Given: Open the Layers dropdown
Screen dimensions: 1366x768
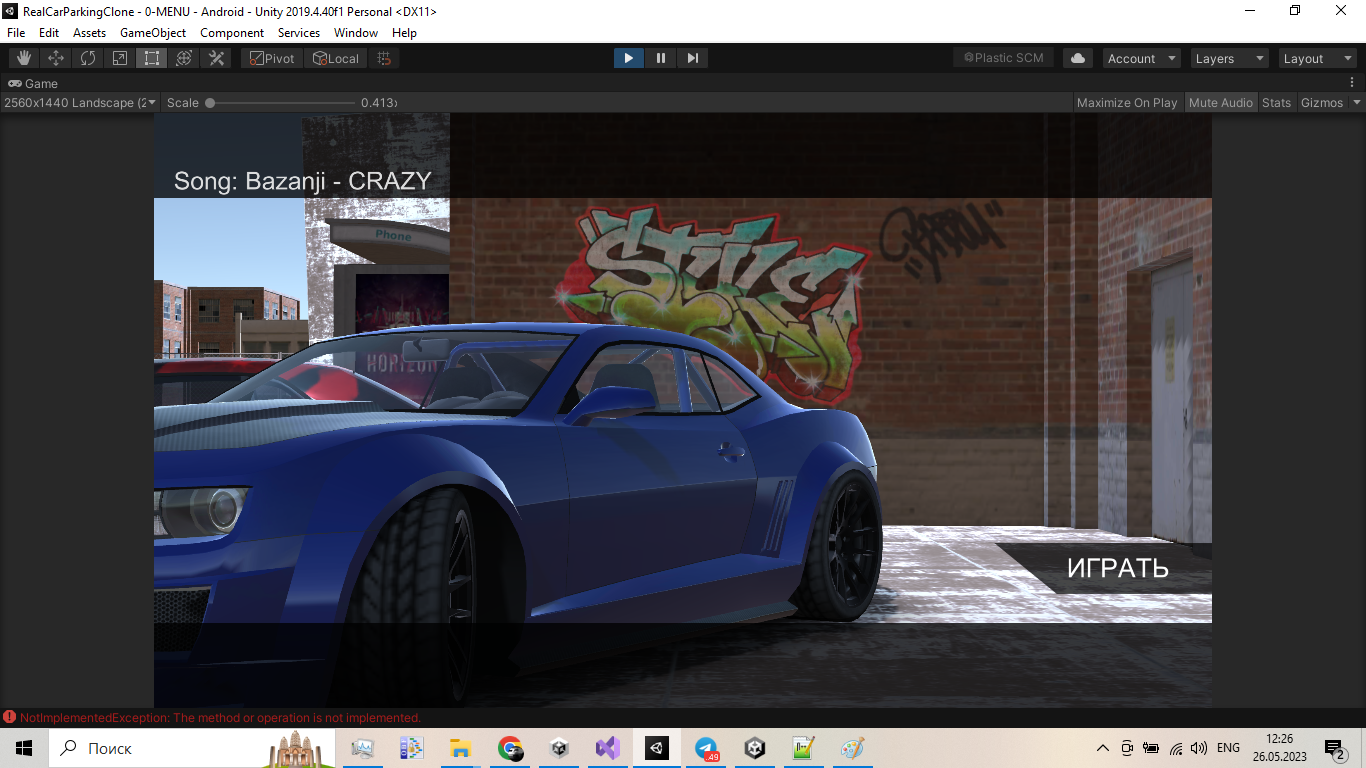Looking at the screenshot, I should (1229, 58).
